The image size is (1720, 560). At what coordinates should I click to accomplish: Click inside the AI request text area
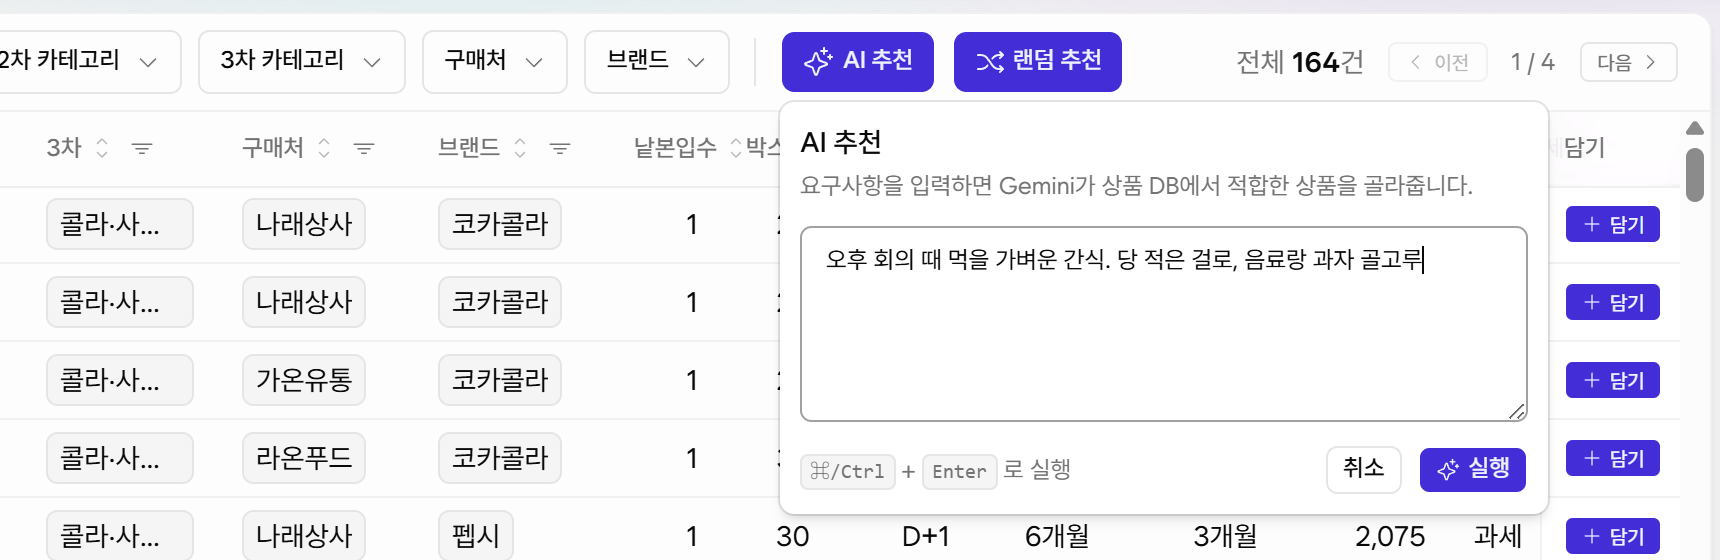click(1164, 324)
